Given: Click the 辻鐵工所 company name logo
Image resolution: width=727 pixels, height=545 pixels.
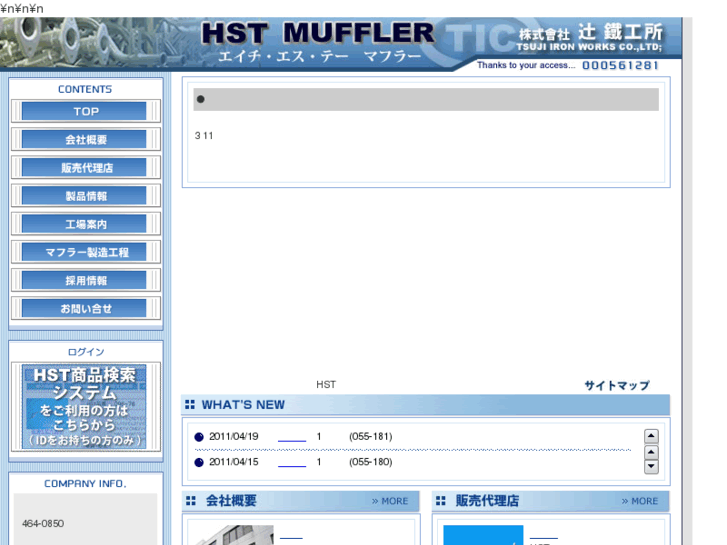Looking at the screenshot, I should click(590, 37).
